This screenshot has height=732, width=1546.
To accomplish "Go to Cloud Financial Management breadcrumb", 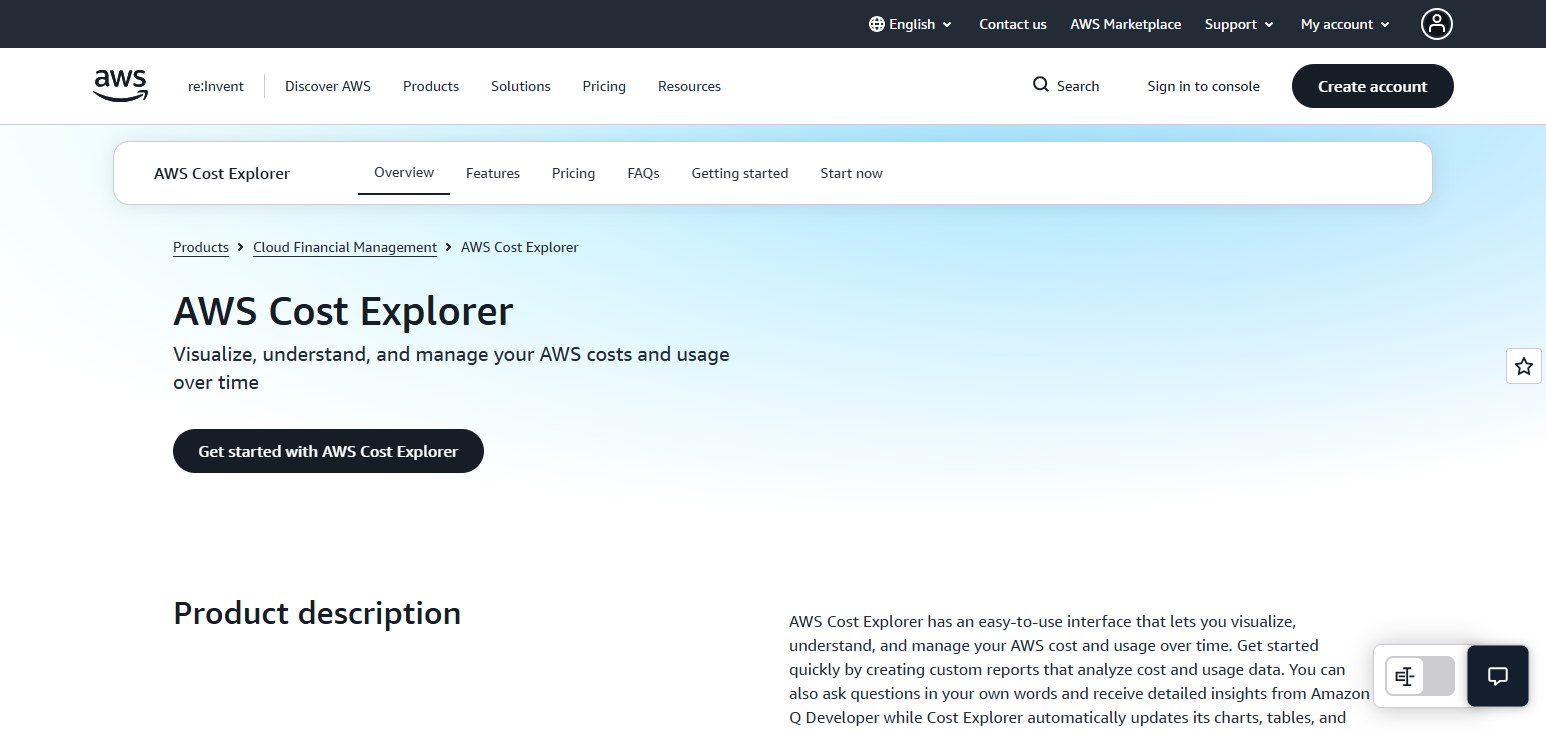I will [x=345, y=247].
